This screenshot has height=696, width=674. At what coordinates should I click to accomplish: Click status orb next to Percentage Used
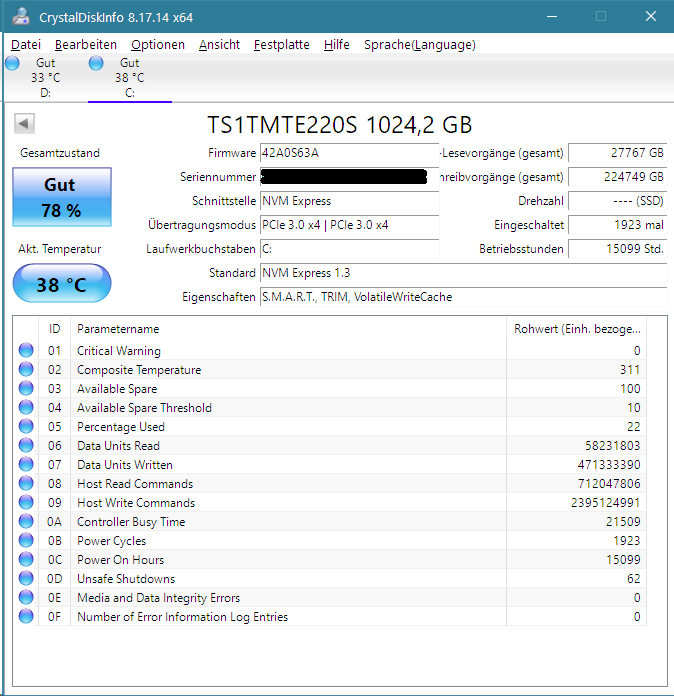(x=26, y=427)
